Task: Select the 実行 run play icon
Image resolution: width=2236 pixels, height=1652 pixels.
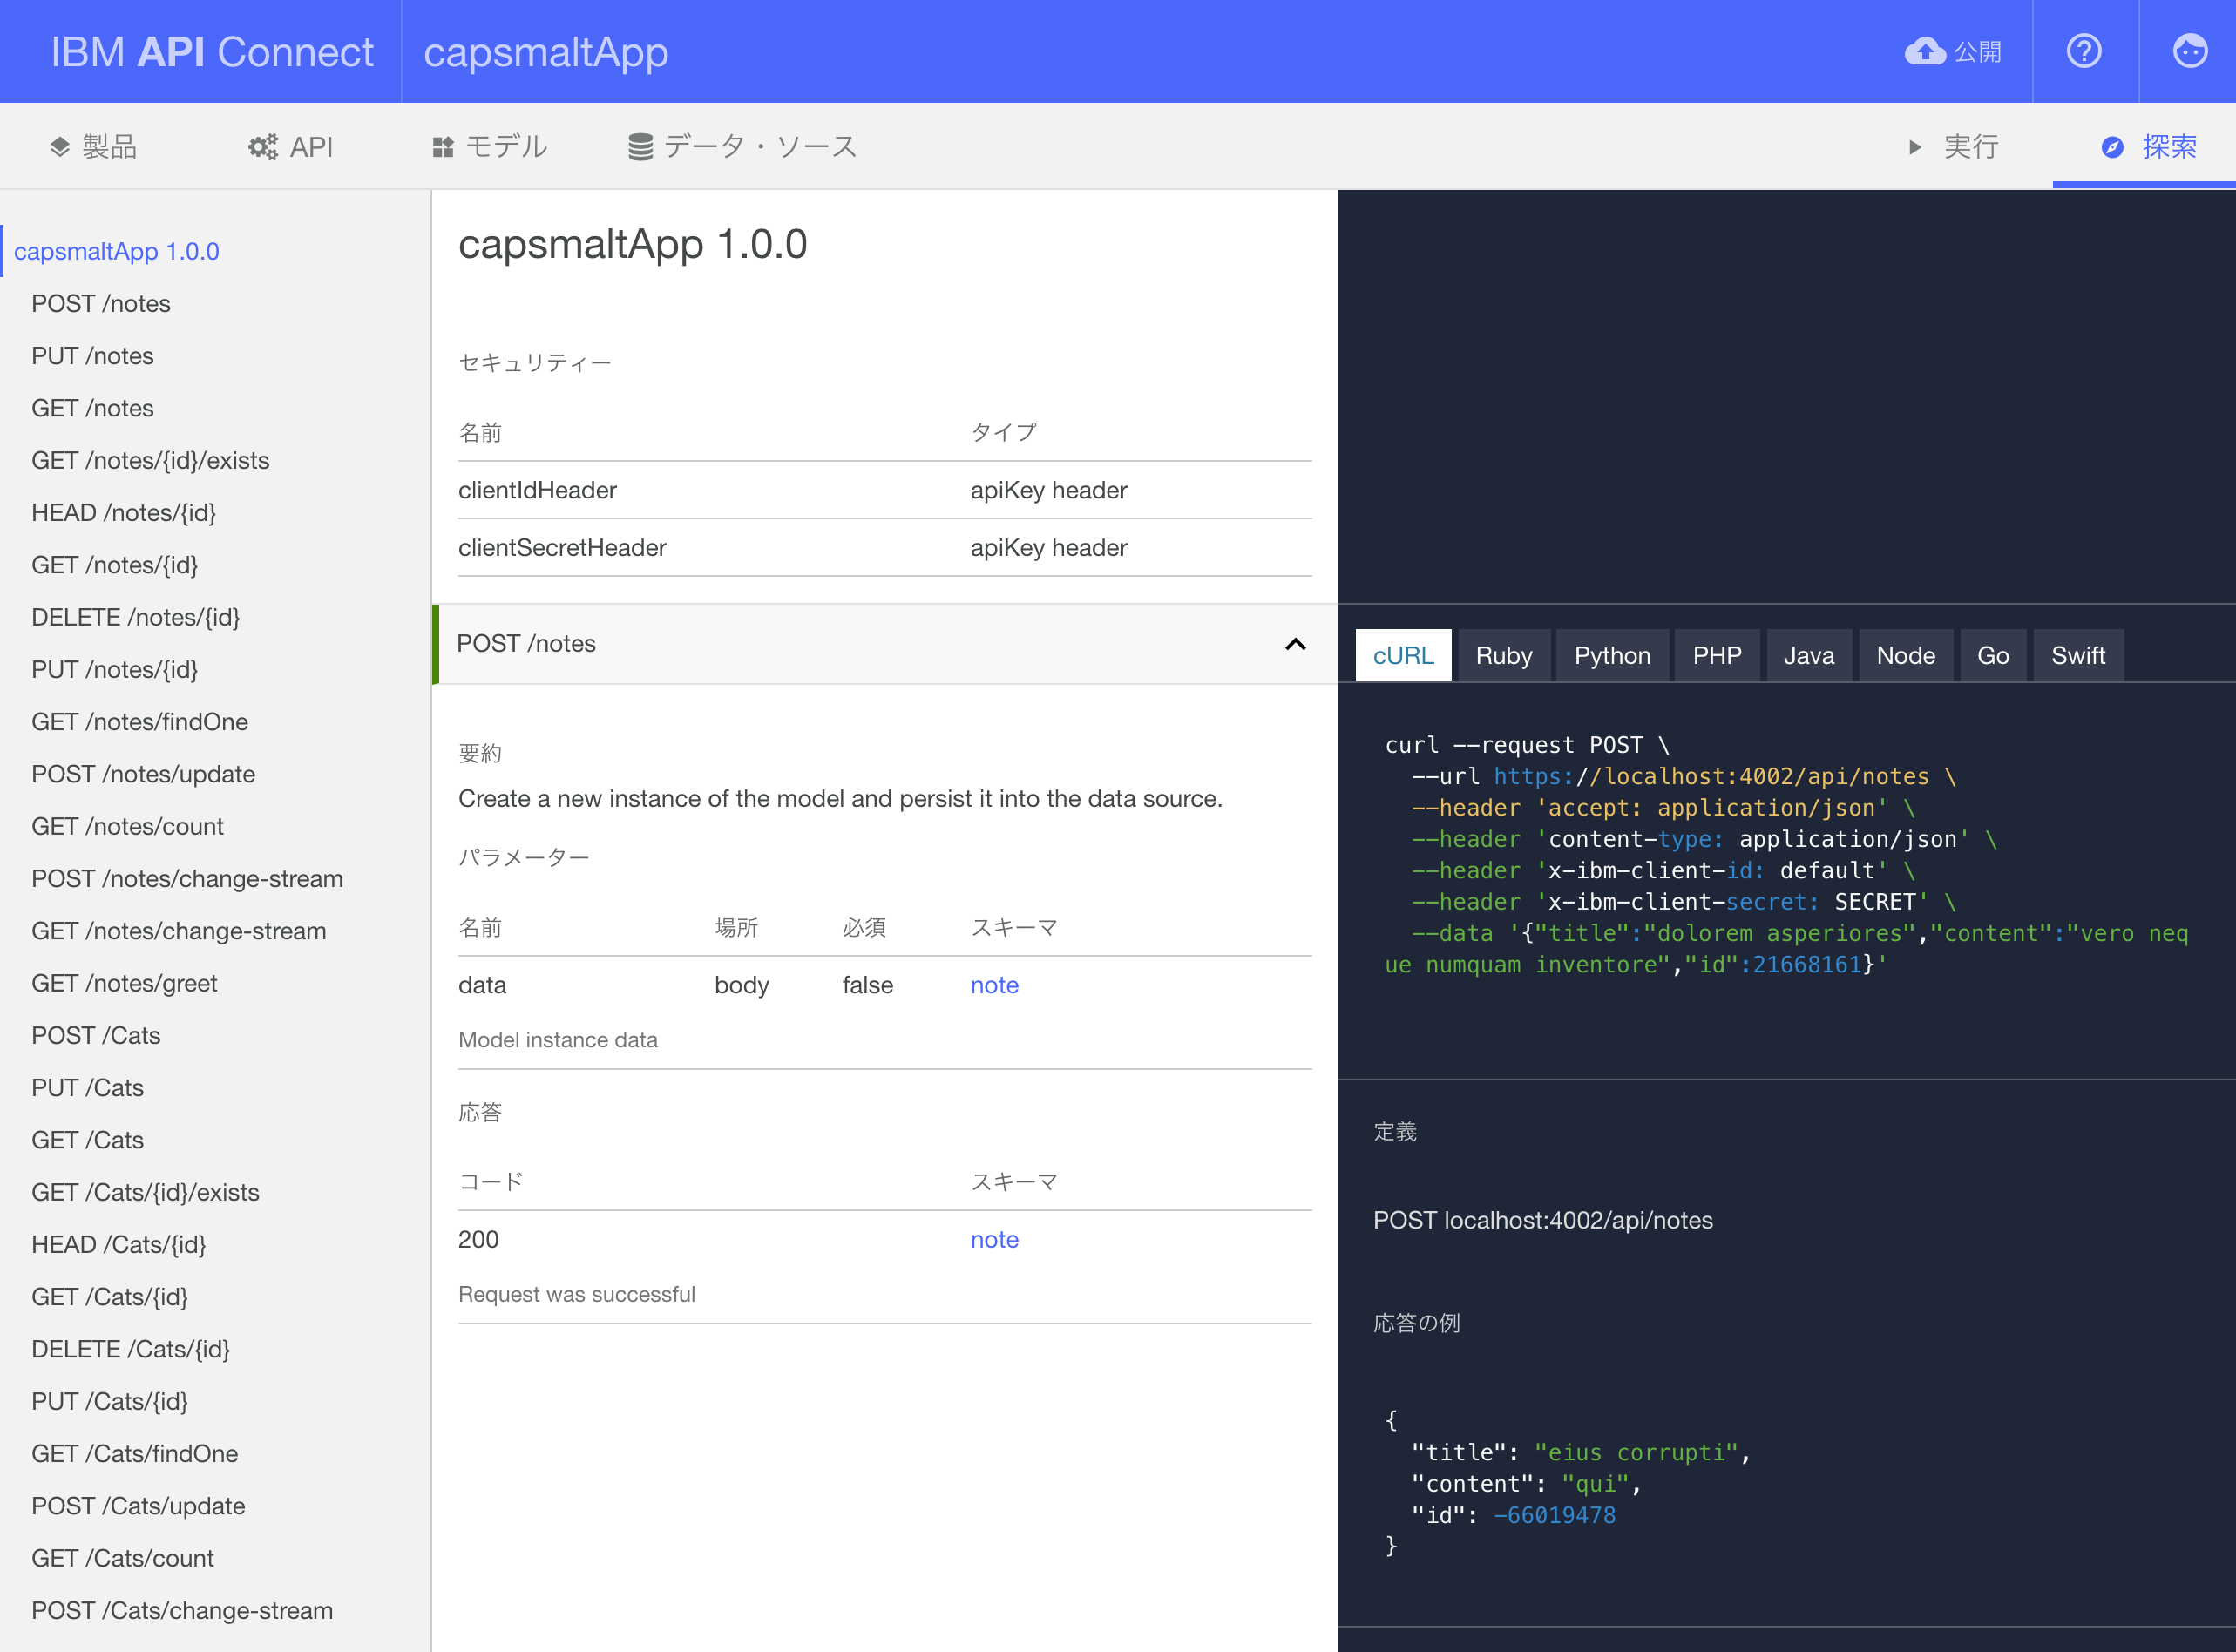Action: click(x=1915, y=146)
